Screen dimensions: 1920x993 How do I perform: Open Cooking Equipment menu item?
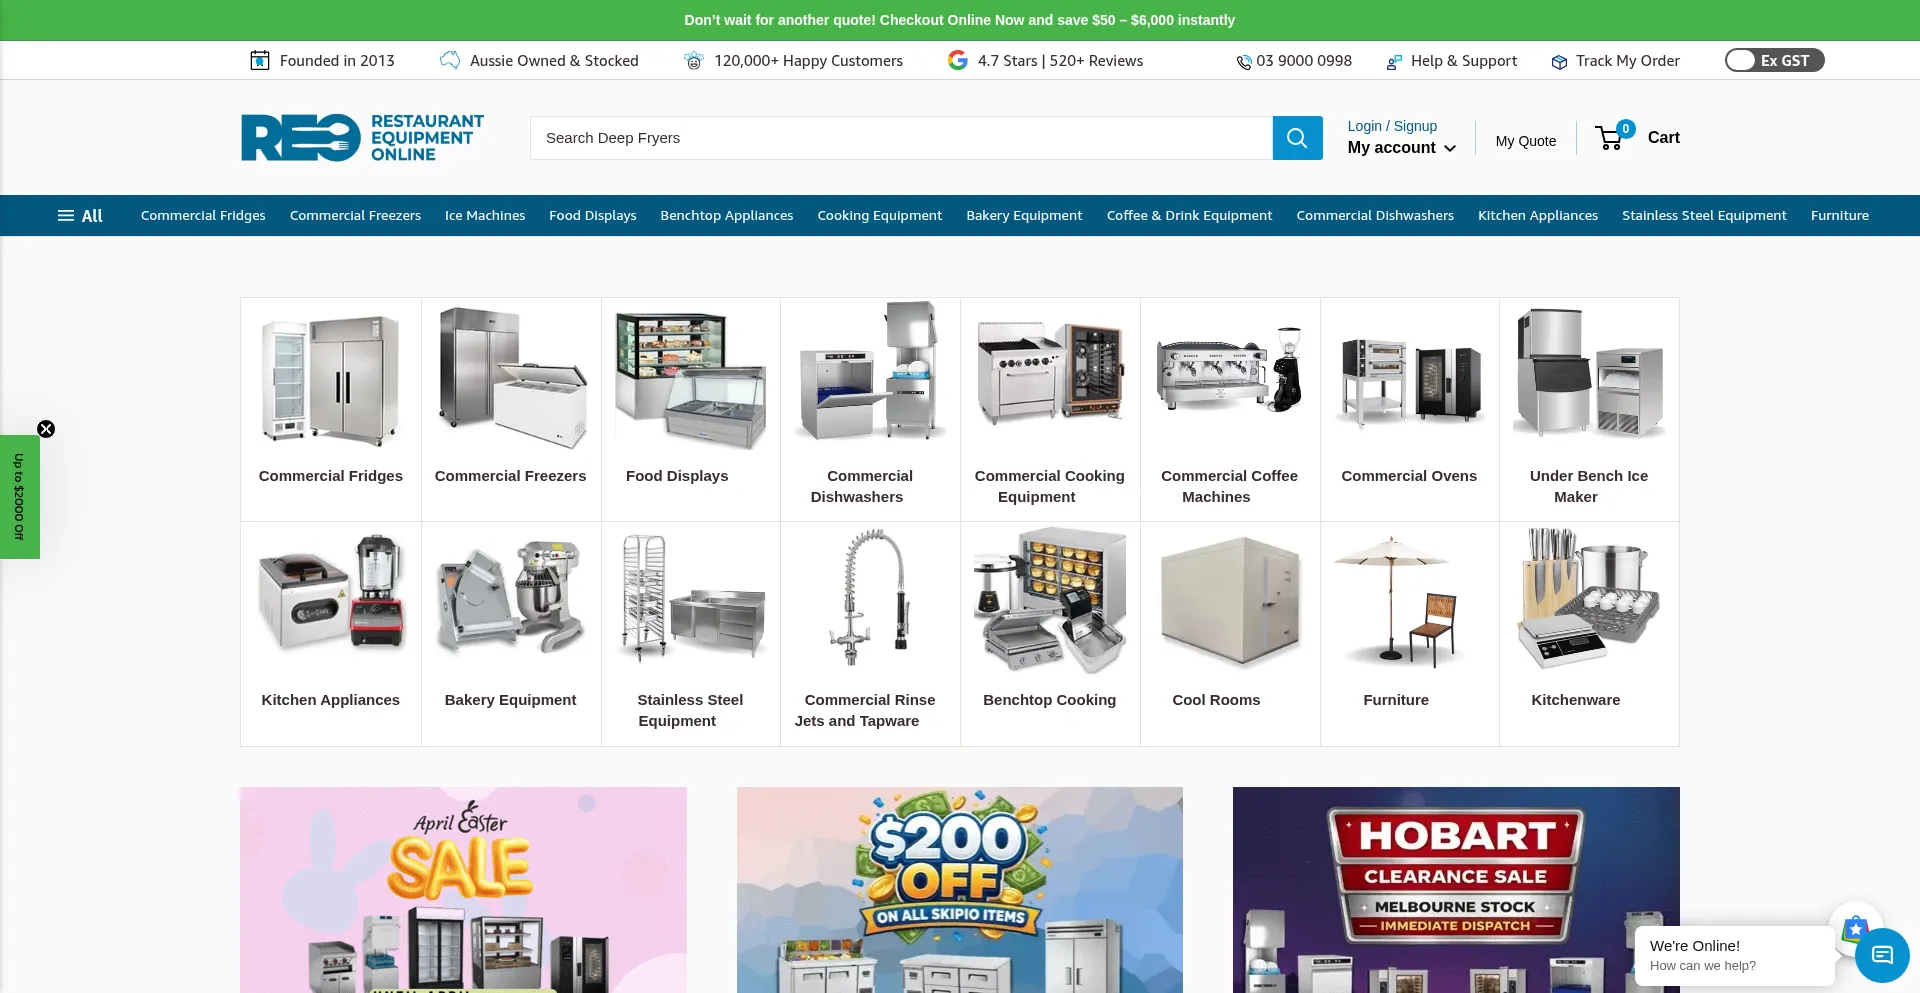pyautogui.click(x=879, y=216)
